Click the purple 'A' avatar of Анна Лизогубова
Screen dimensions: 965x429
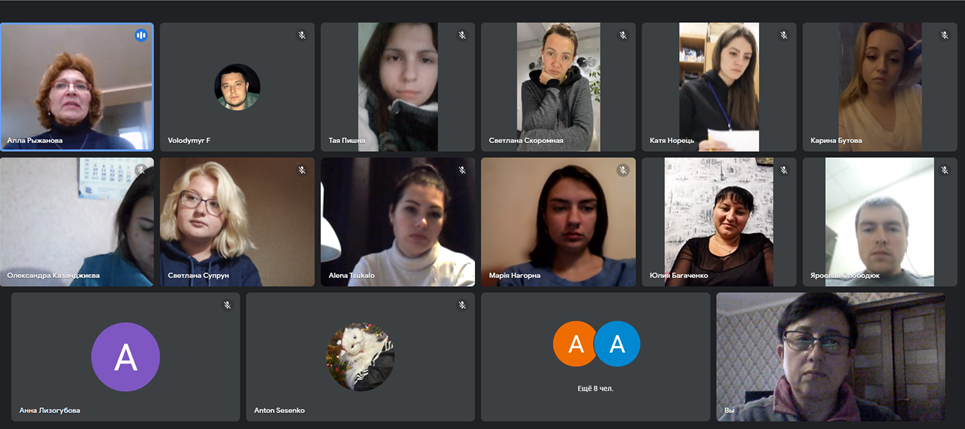tap(126, 357)
